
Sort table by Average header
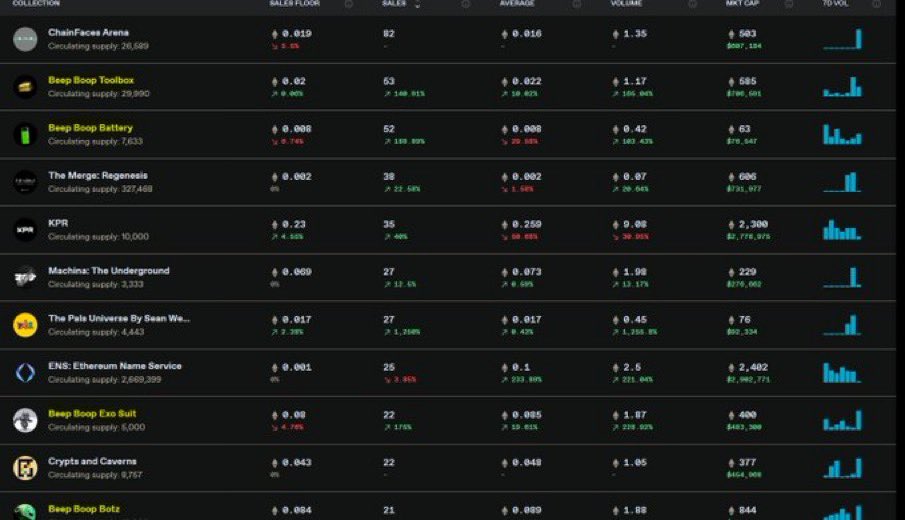(x=517, y=3)
